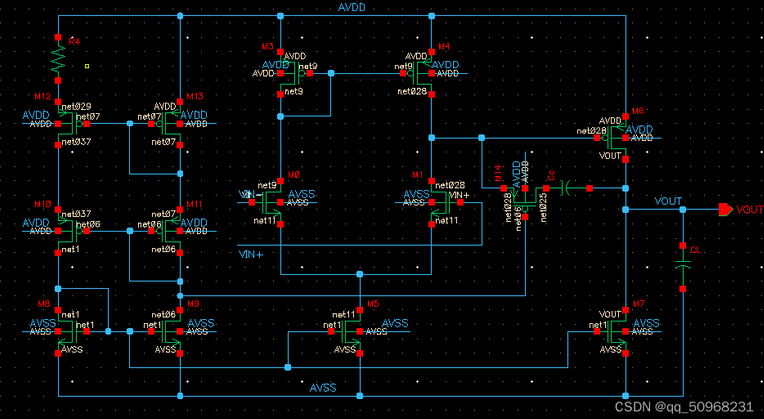Select the red VOUT output pin
Viewport: 764px width, 419px height.
point(725,210)
